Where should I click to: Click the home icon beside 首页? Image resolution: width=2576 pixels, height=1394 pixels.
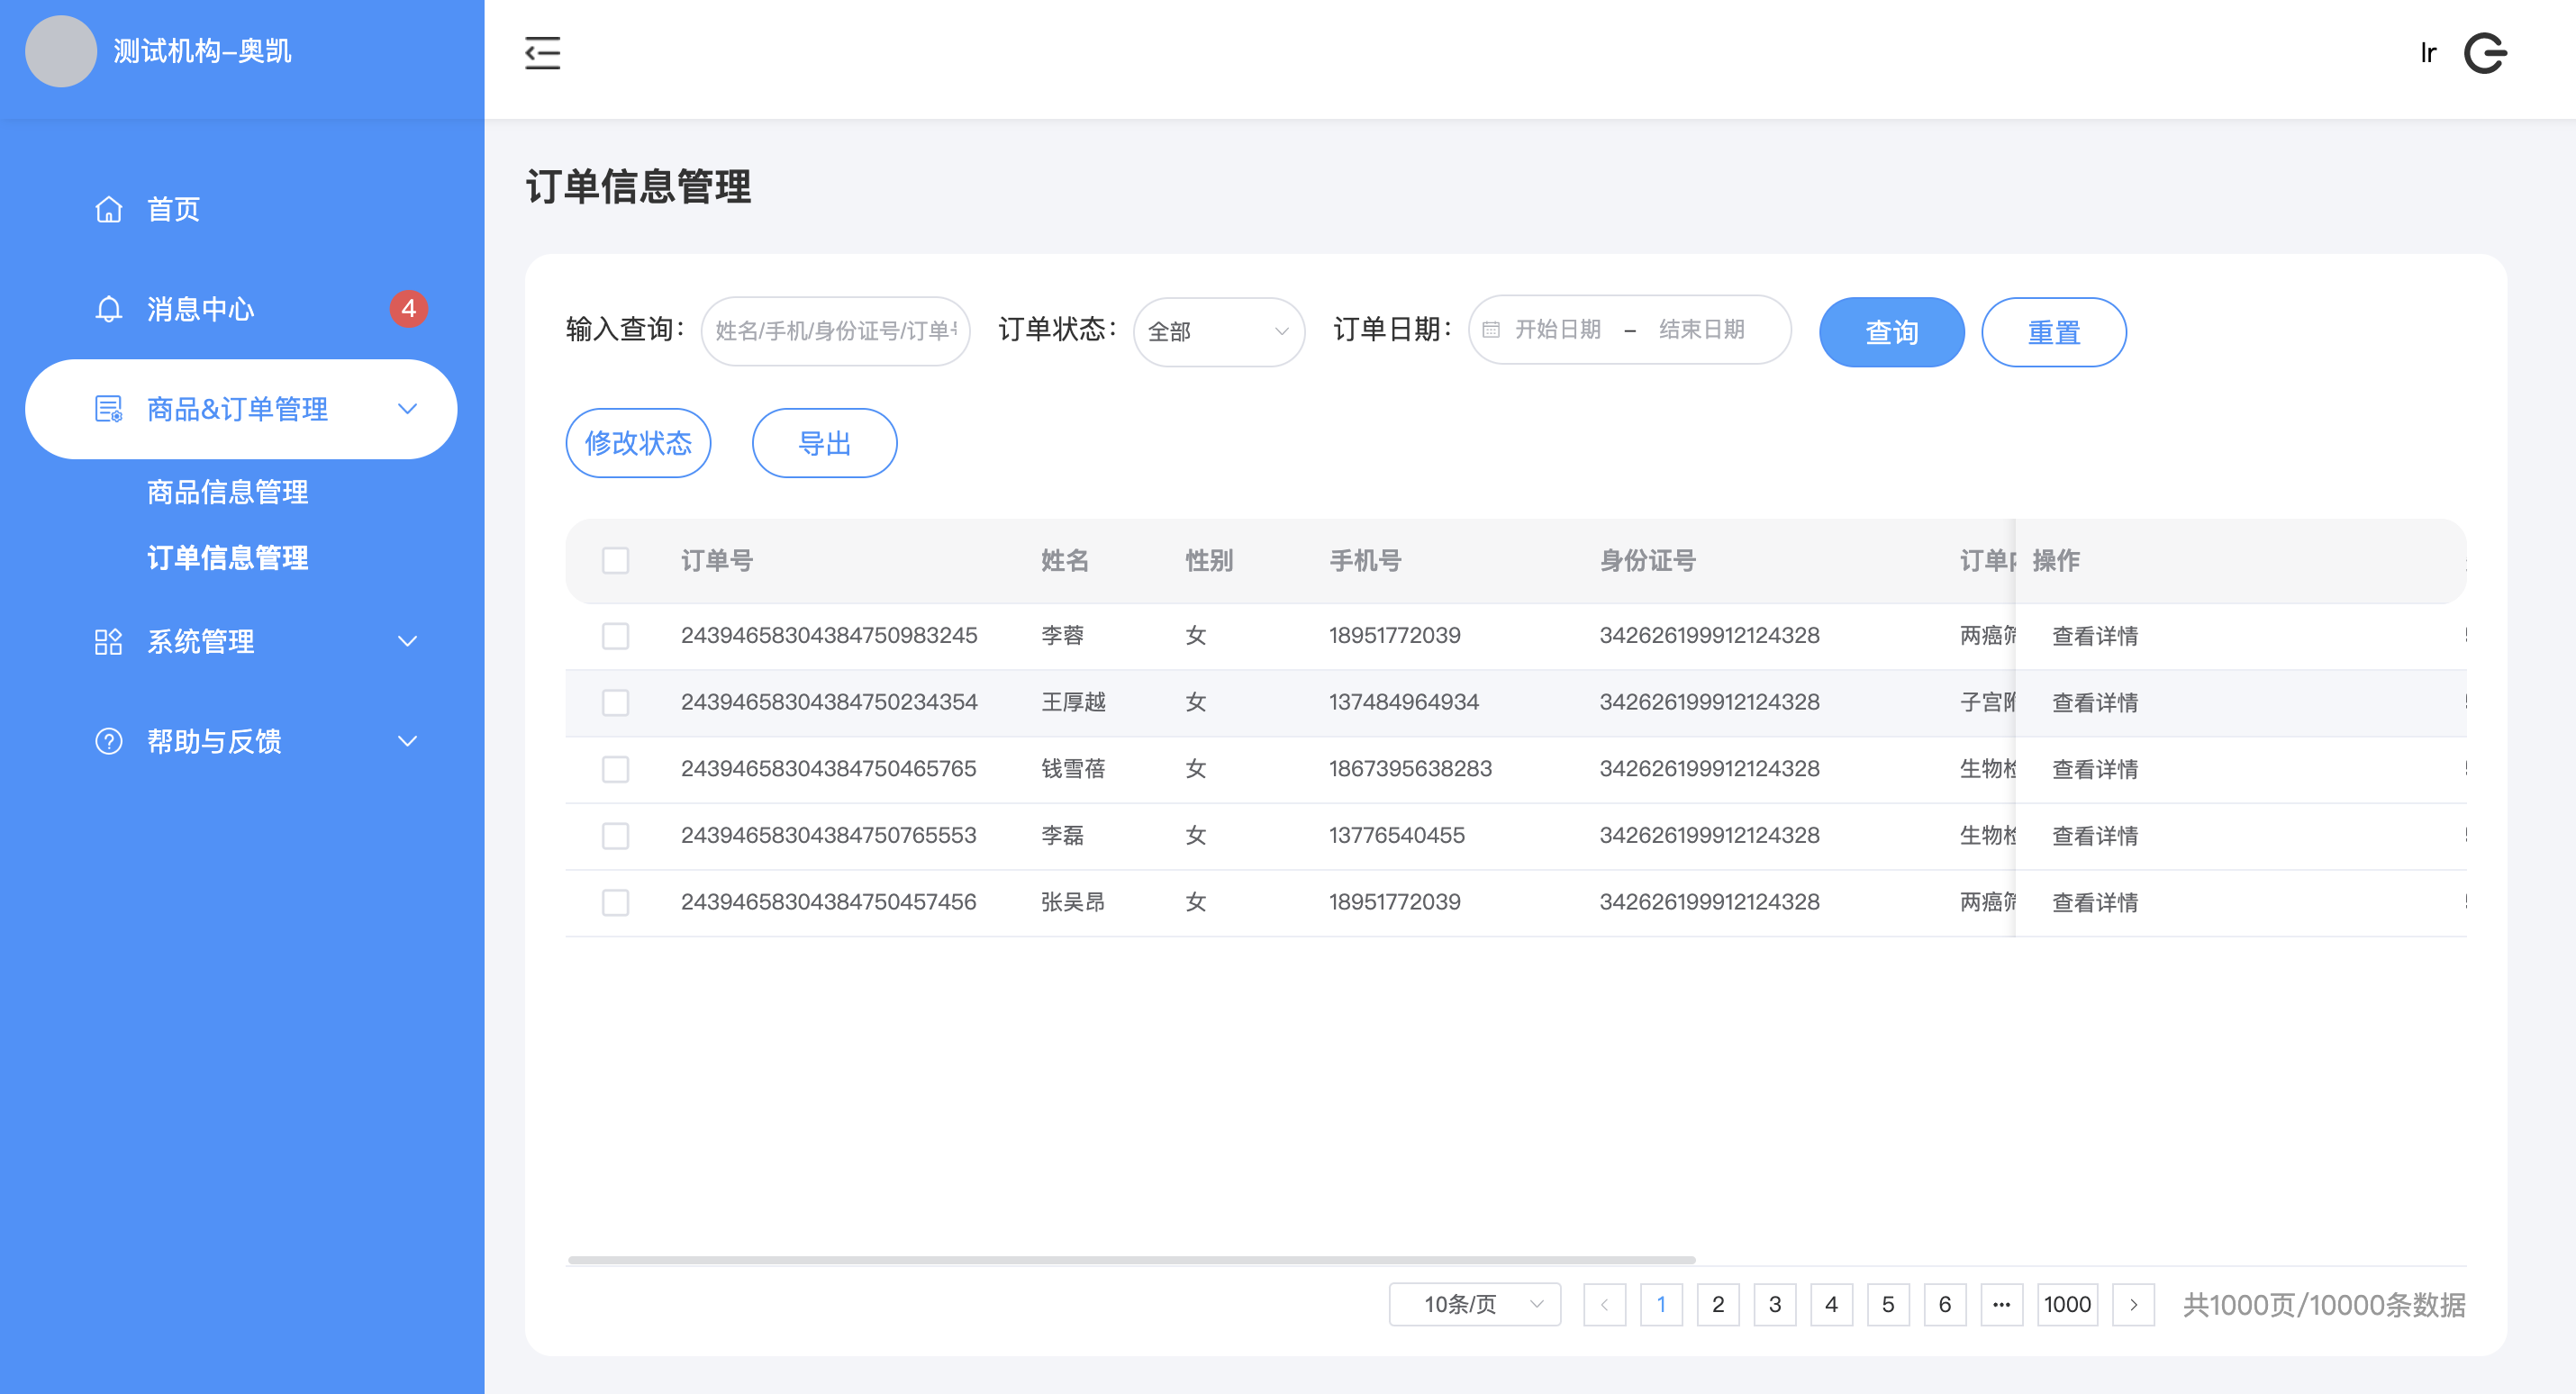pos(108,209)
